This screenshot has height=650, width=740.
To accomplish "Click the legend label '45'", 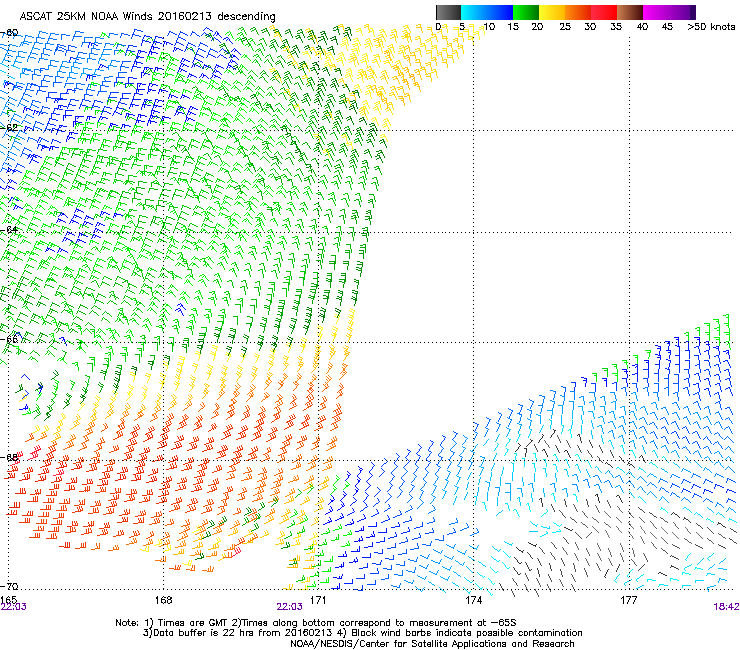I will point(667,27).
